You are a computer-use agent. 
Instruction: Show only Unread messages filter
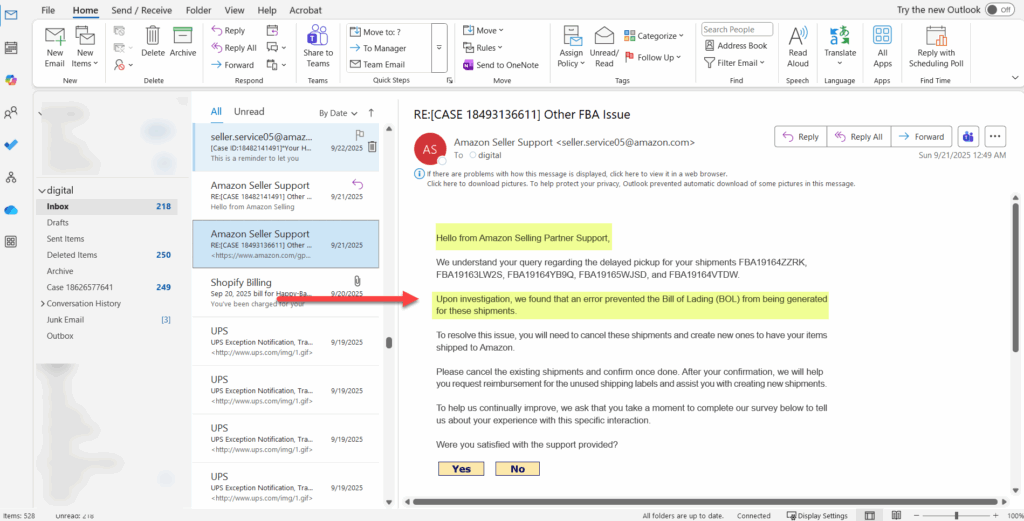coord(249,112)
